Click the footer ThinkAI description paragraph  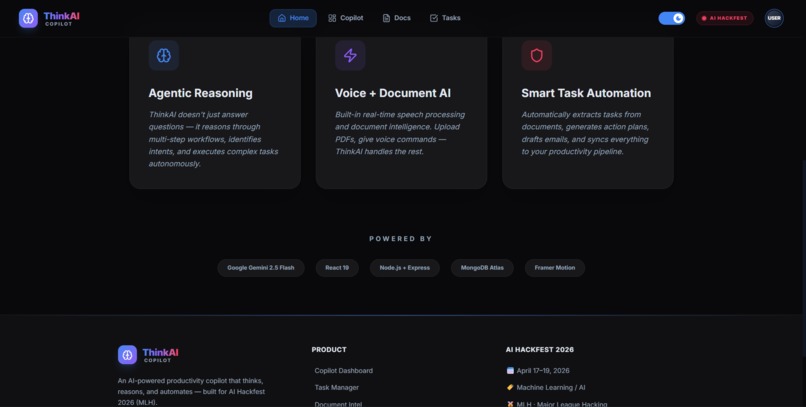coord(191,392)
